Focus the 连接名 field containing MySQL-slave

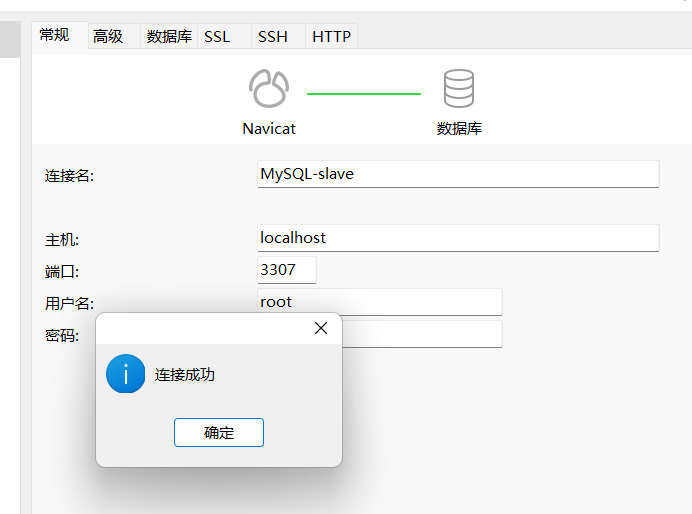click(x=458, y=174)
